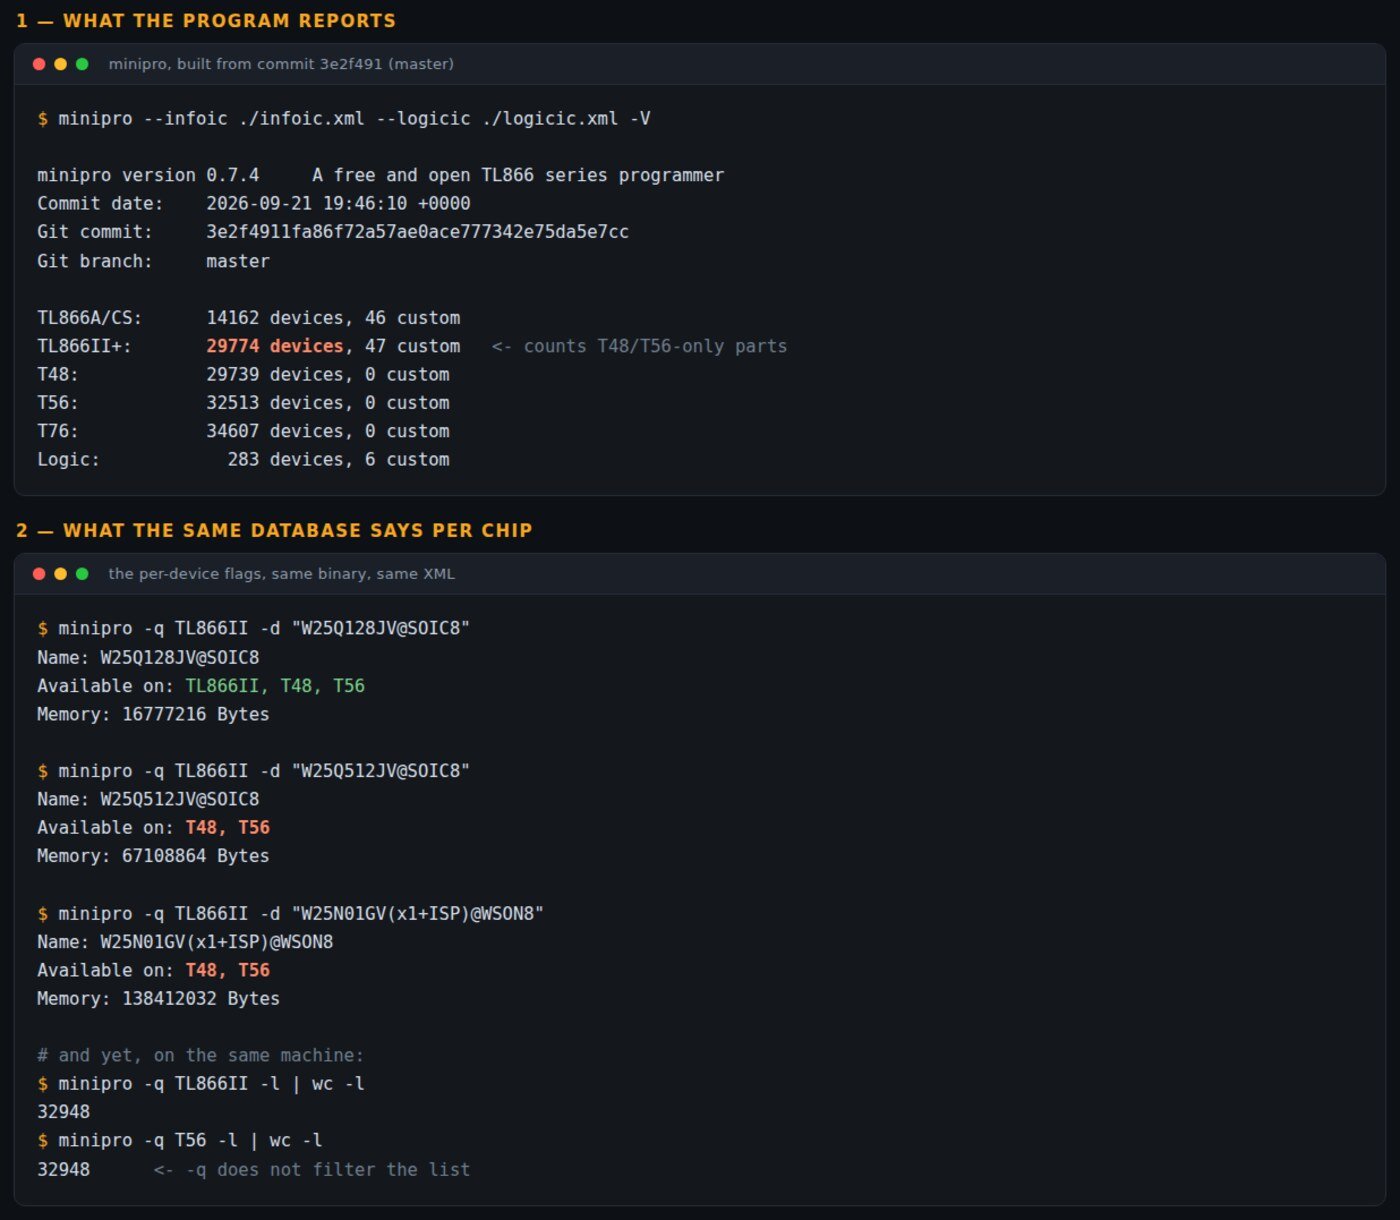The height and width of the screenshot is (1220, 1400).
Task: Click the line "minipro version 0.7.4"
Action: coord(148,176)
